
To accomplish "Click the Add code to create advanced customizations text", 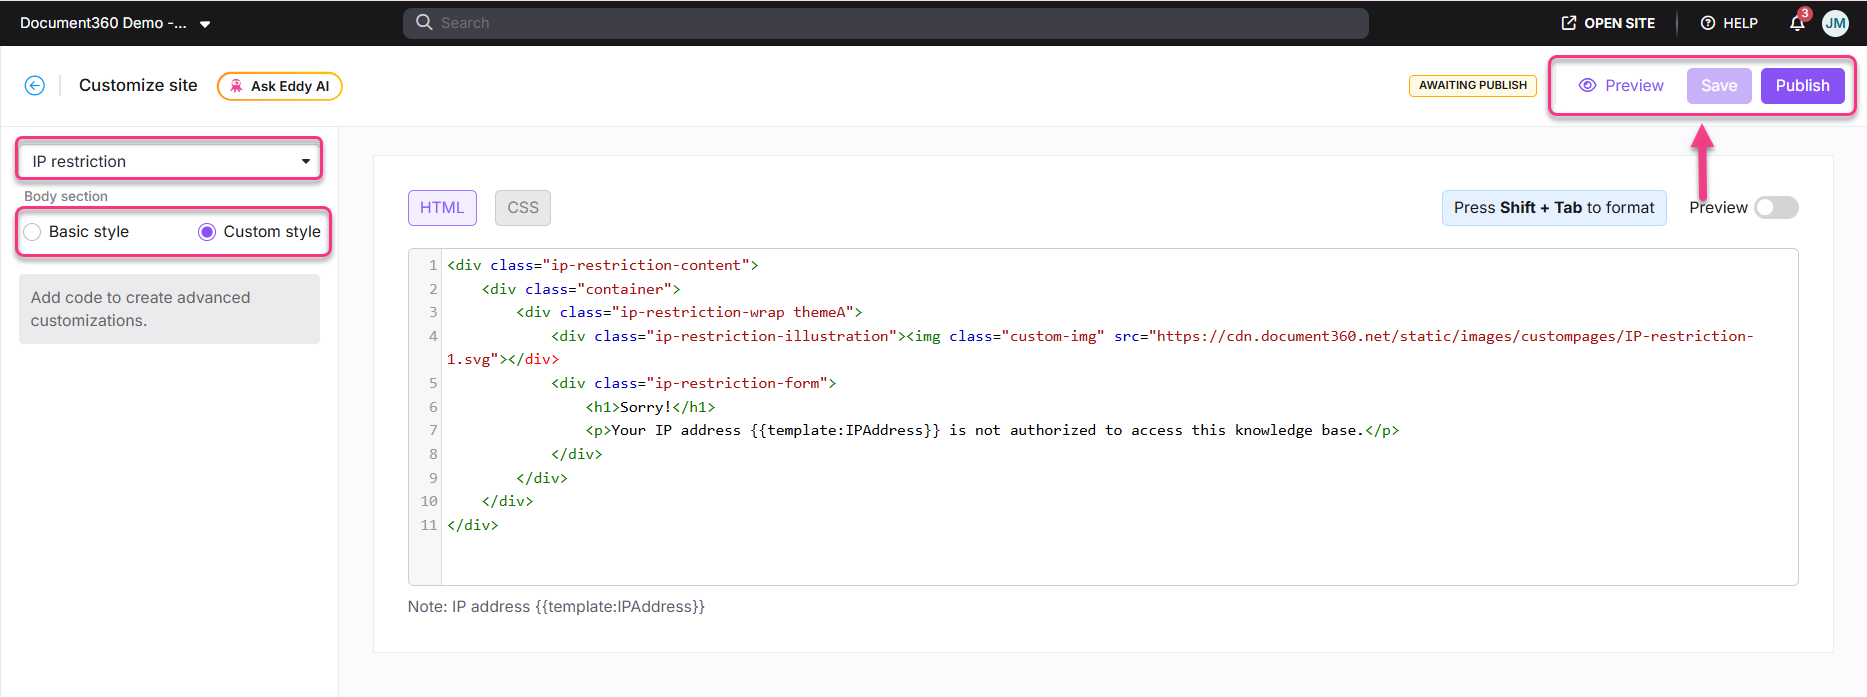I will 140,309.
